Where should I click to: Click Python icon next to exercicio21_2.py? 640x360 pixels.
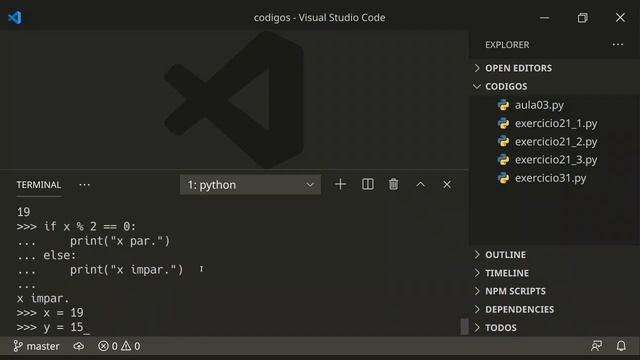click(x=503, y=142)
